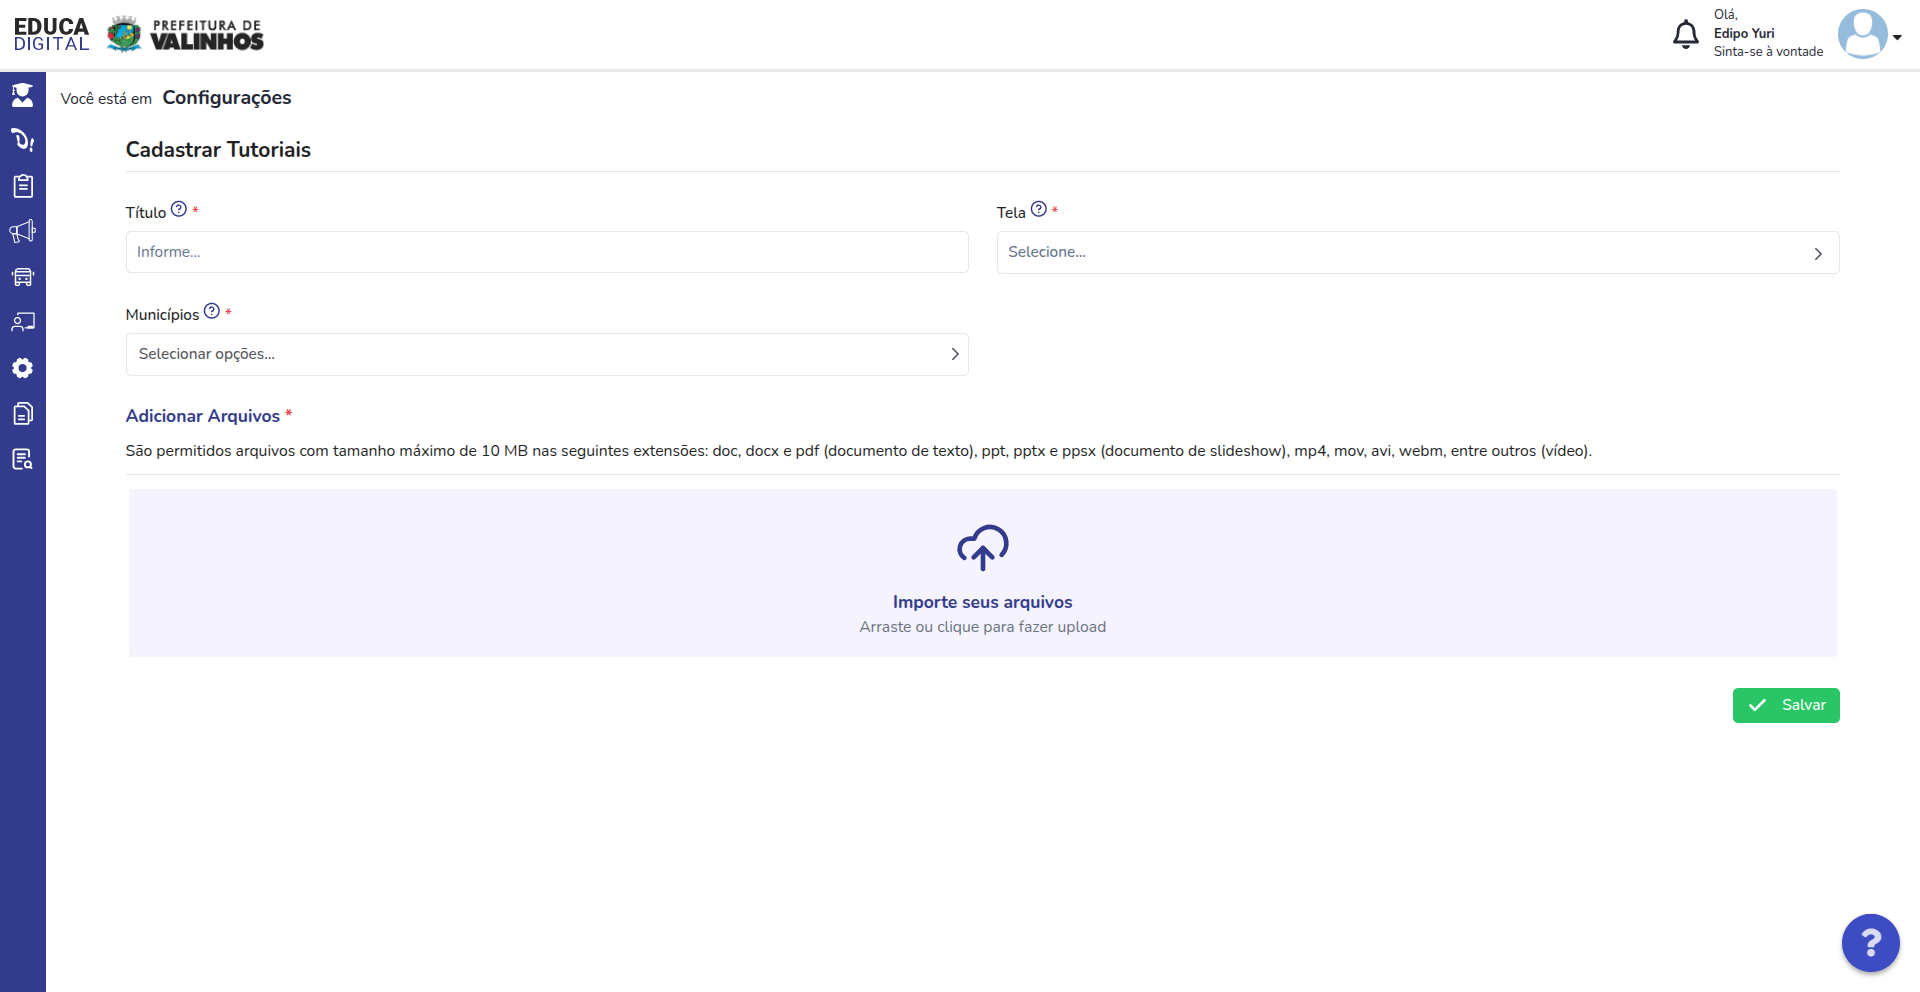Click the Salvar button
Screen dimensions: 1920x992
(x=1786, y=705)
